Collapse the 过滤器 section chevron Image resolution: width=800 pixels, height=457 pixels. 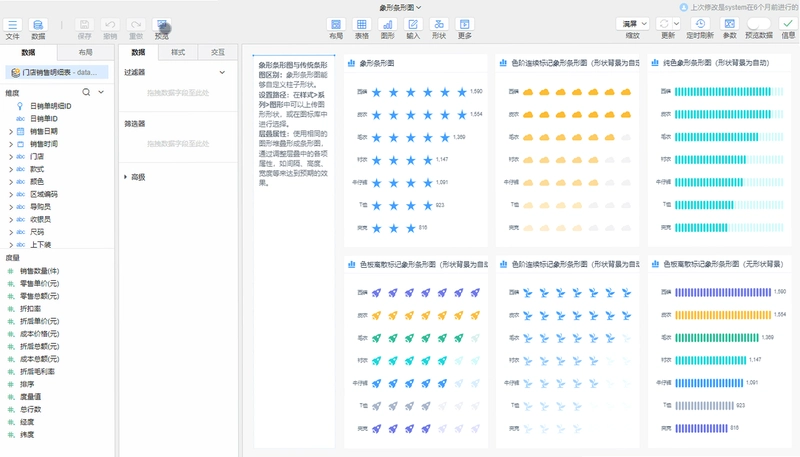pyautogui.click(x=222, y=72)
